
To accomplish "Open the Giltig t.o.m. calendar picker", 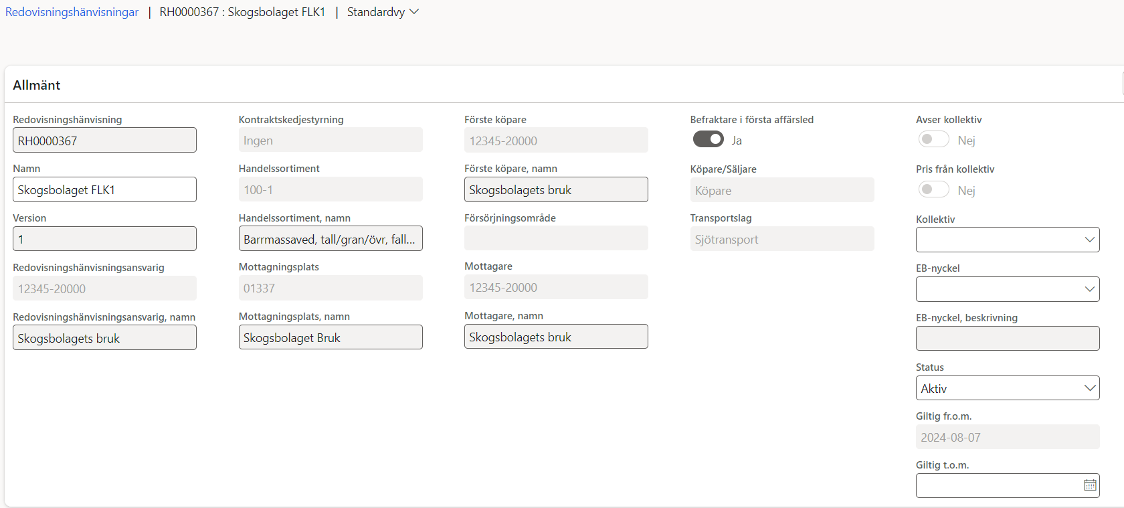I will (1090, 485).
